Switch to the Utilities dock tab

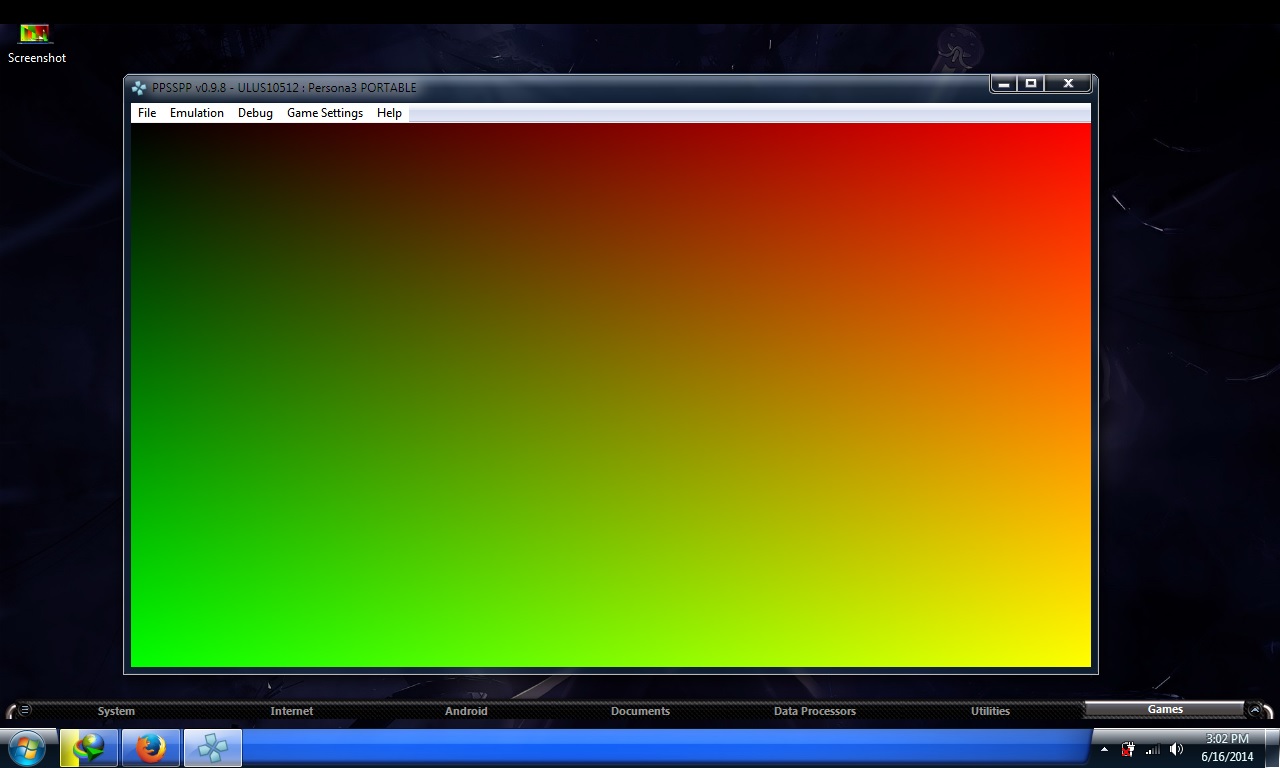tap(990, 711)
